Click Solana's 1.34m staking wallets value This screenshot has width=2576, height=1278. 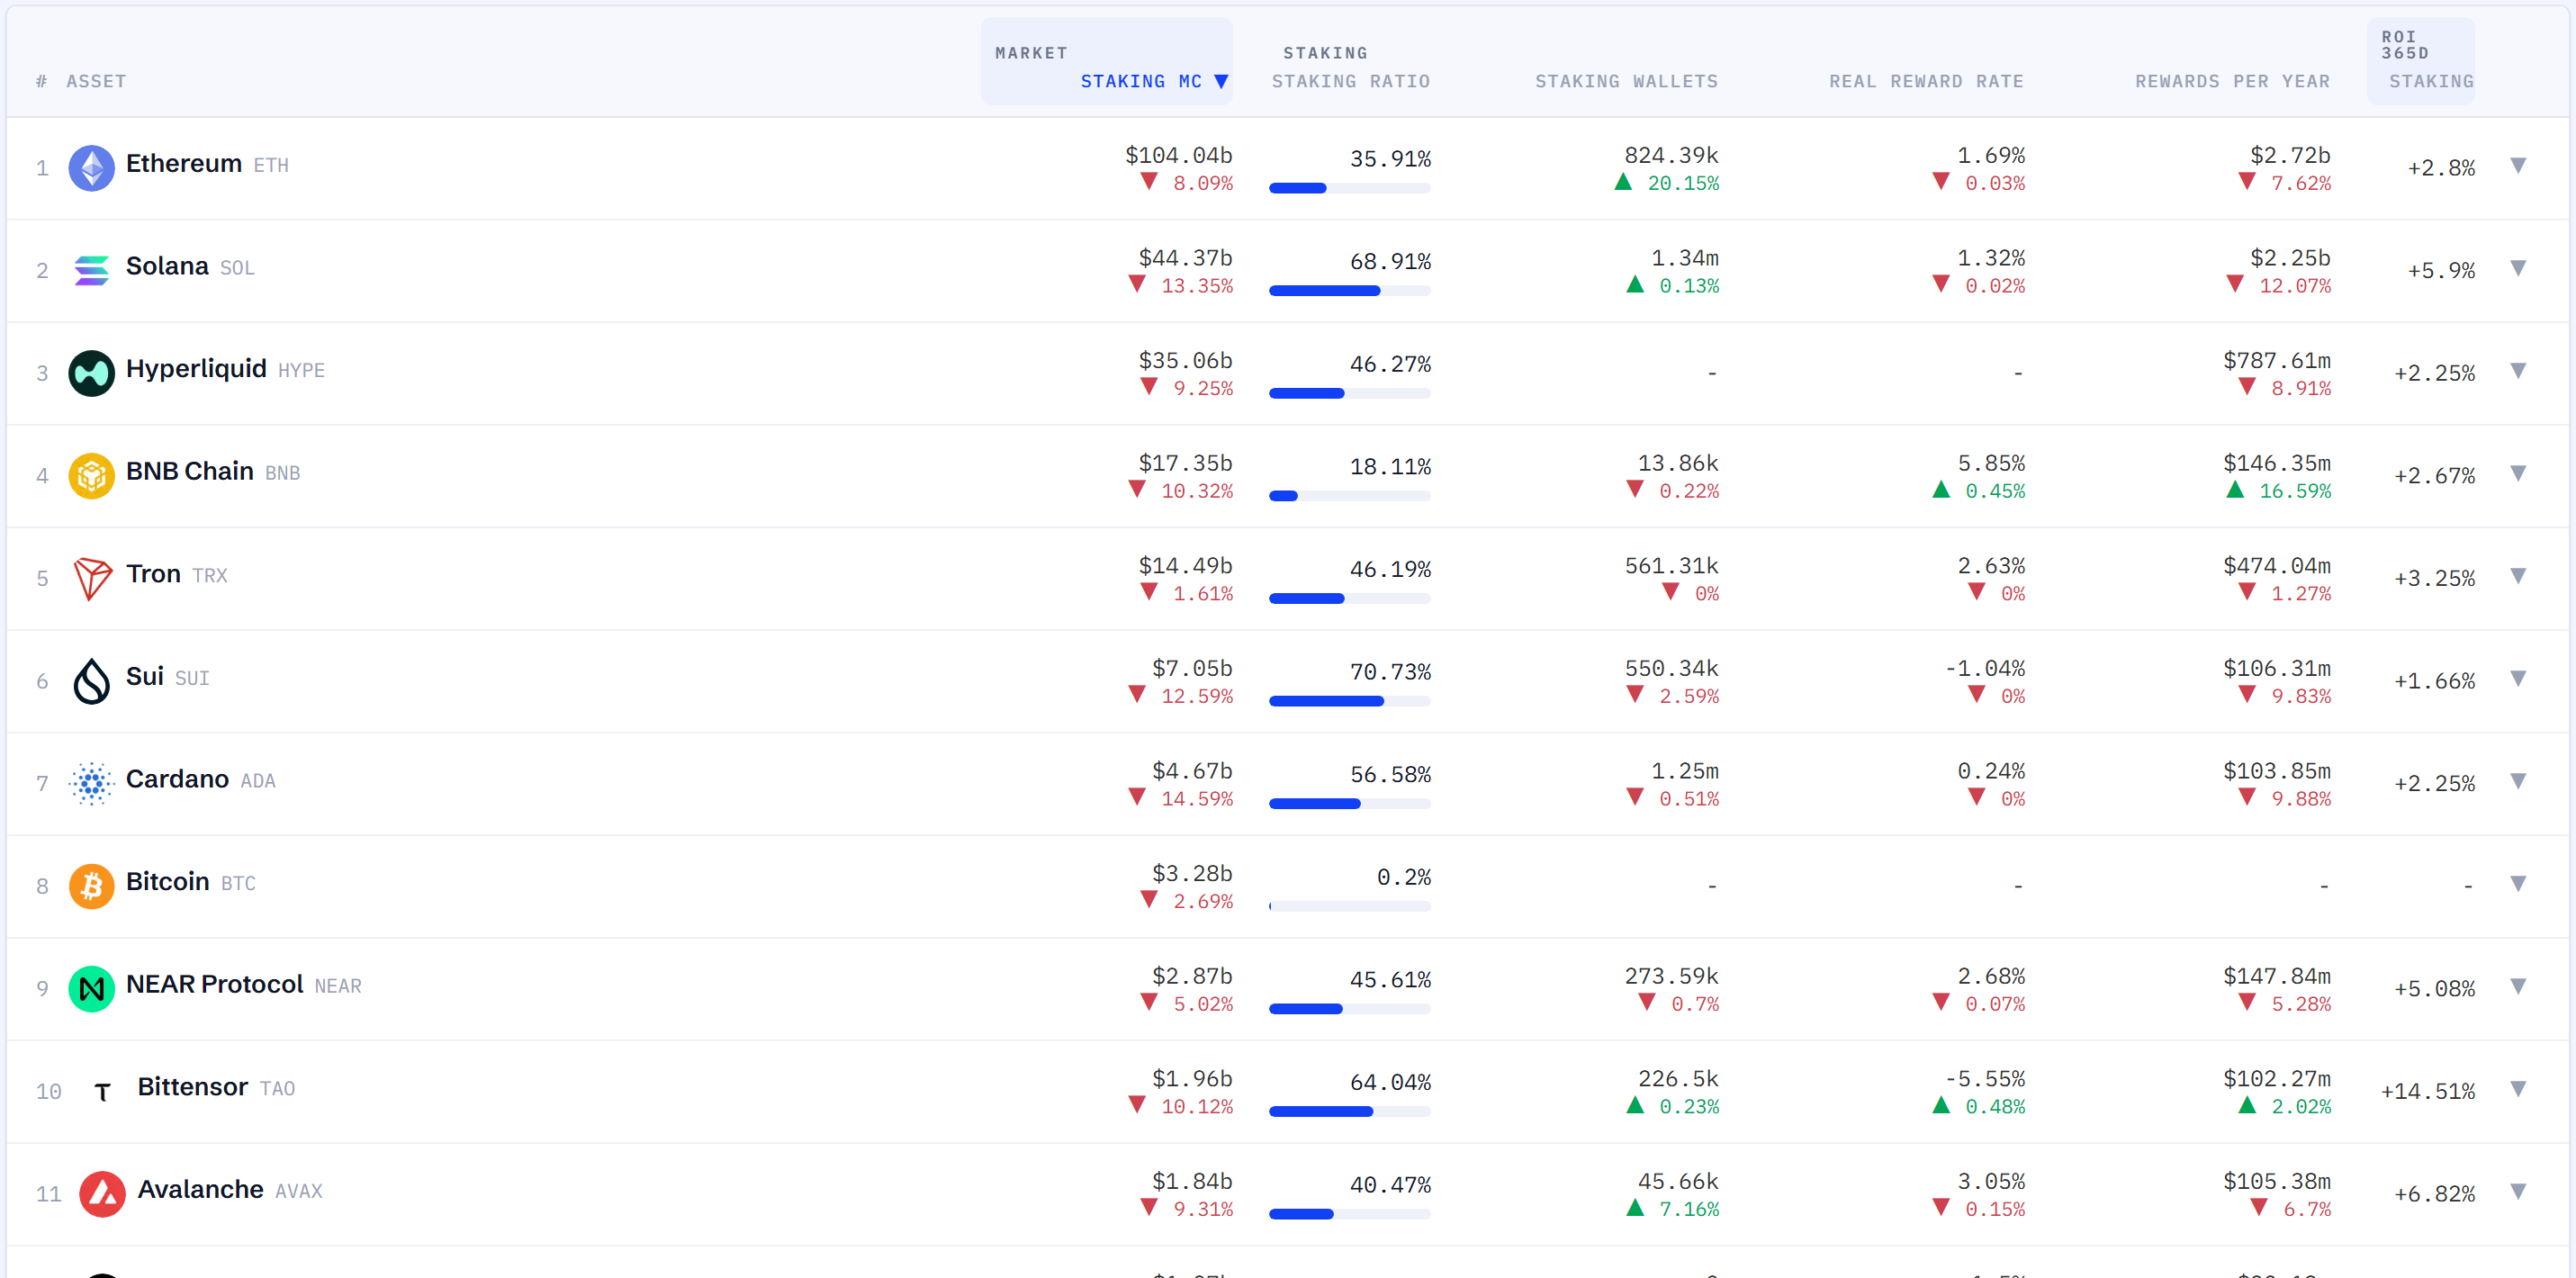coord(1684,259)
